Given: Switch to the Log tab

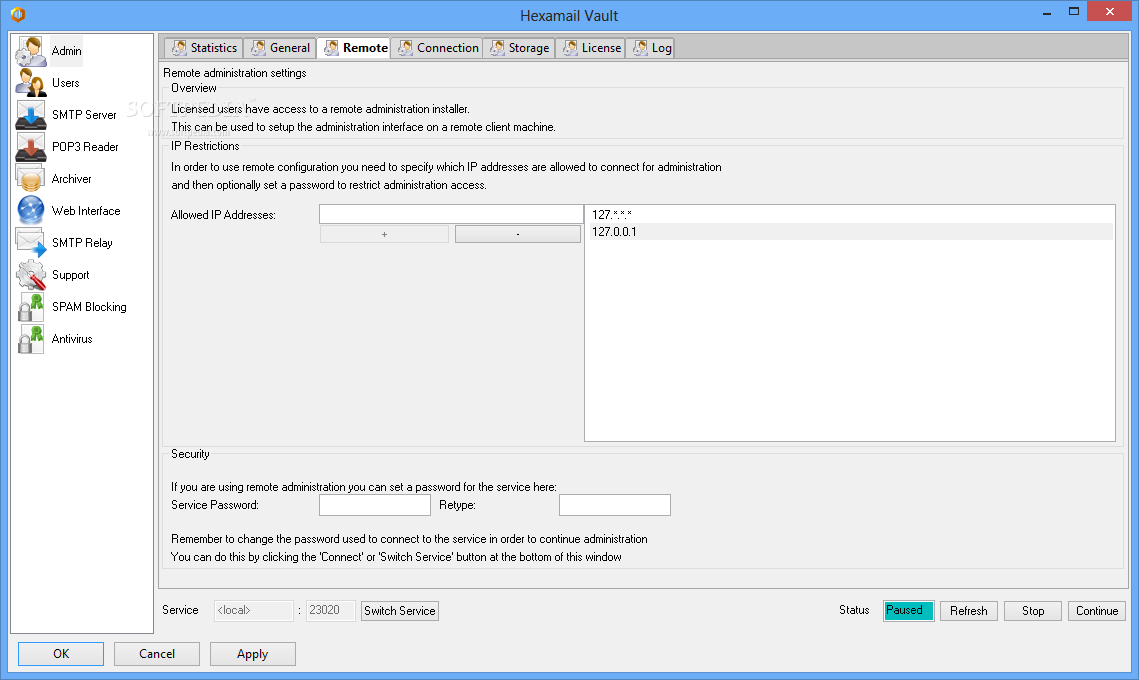Looking at the screenshot, I should point(651,48).
